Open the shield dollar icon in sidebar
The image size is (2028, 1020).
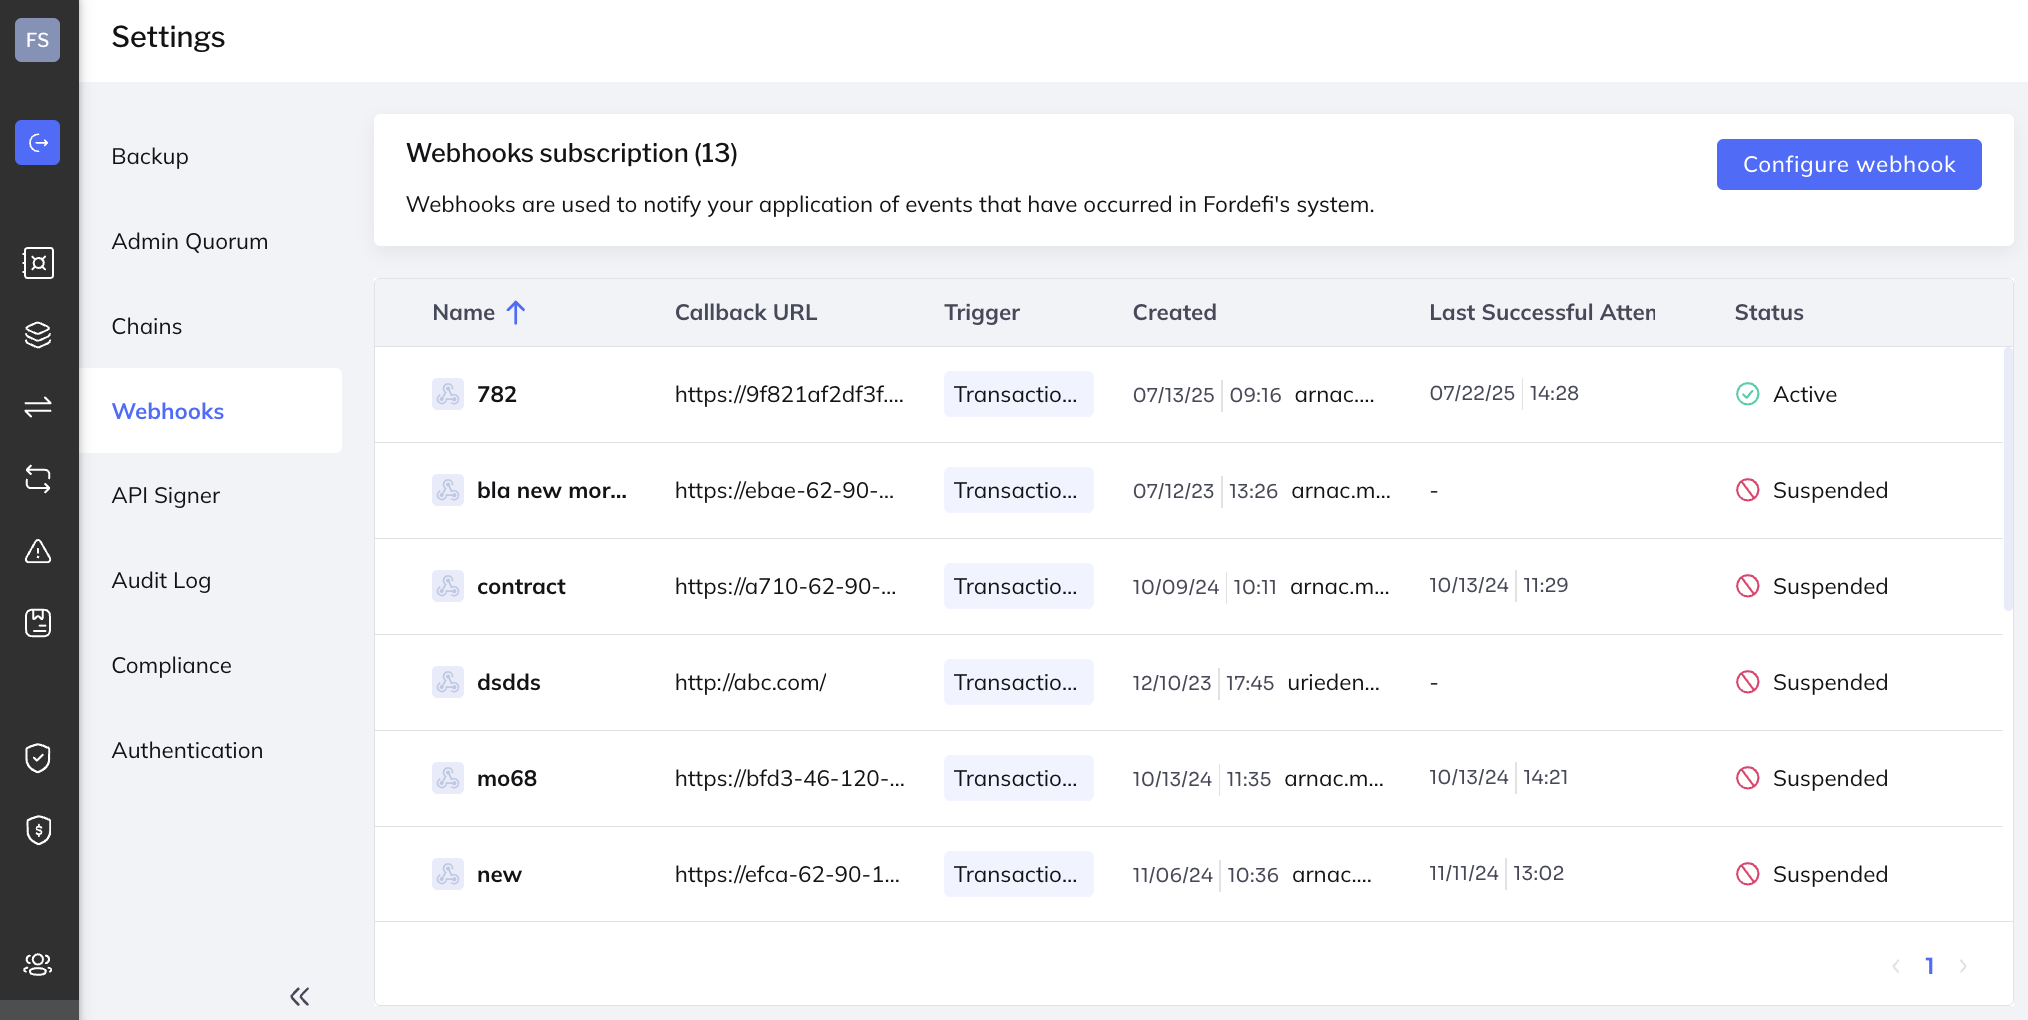tap(38, 830)
